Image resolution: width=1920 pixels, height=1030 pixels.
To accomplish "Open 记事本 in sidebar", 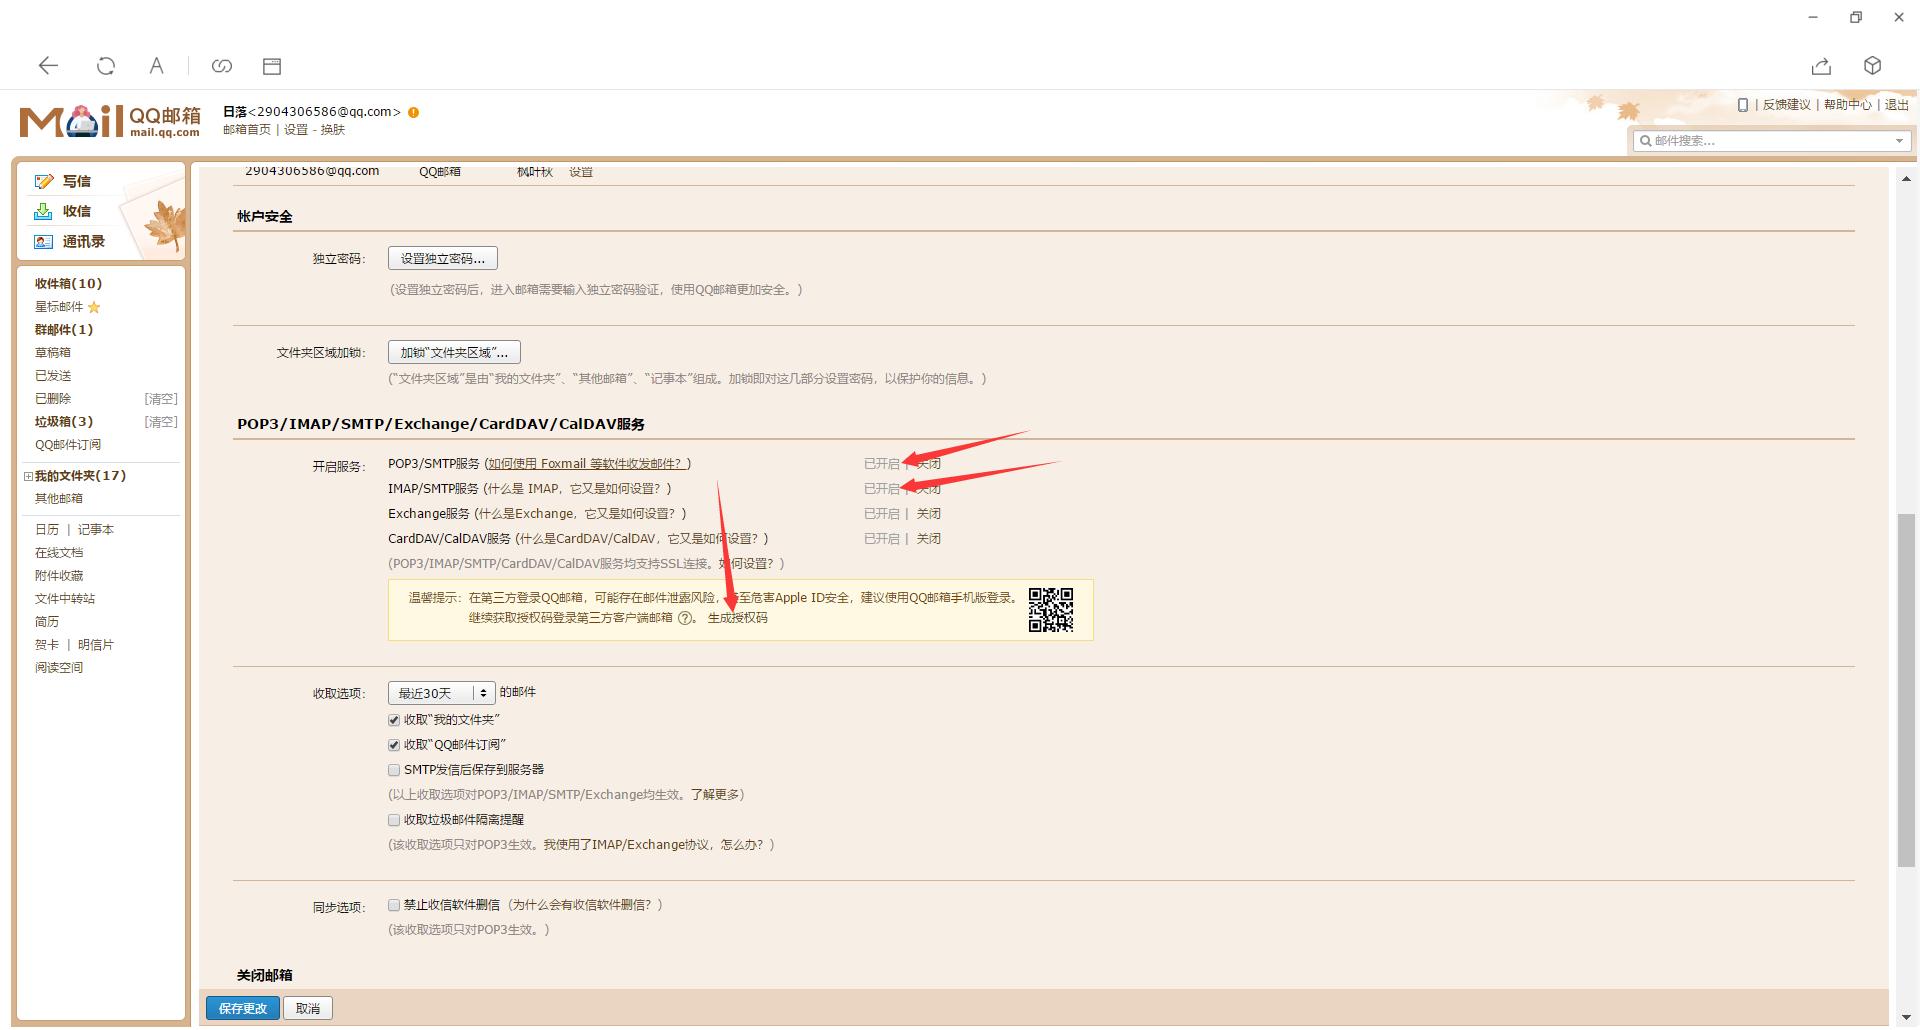I will pos(96,530).
